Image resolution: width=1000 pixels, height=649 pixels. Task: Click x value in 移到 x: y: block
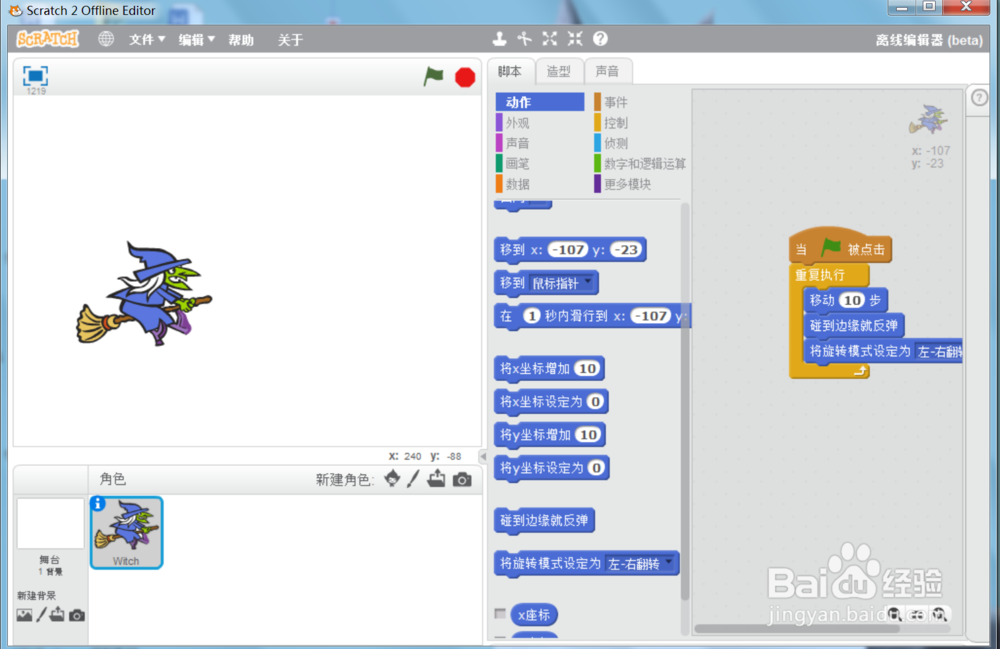[568, 249]
